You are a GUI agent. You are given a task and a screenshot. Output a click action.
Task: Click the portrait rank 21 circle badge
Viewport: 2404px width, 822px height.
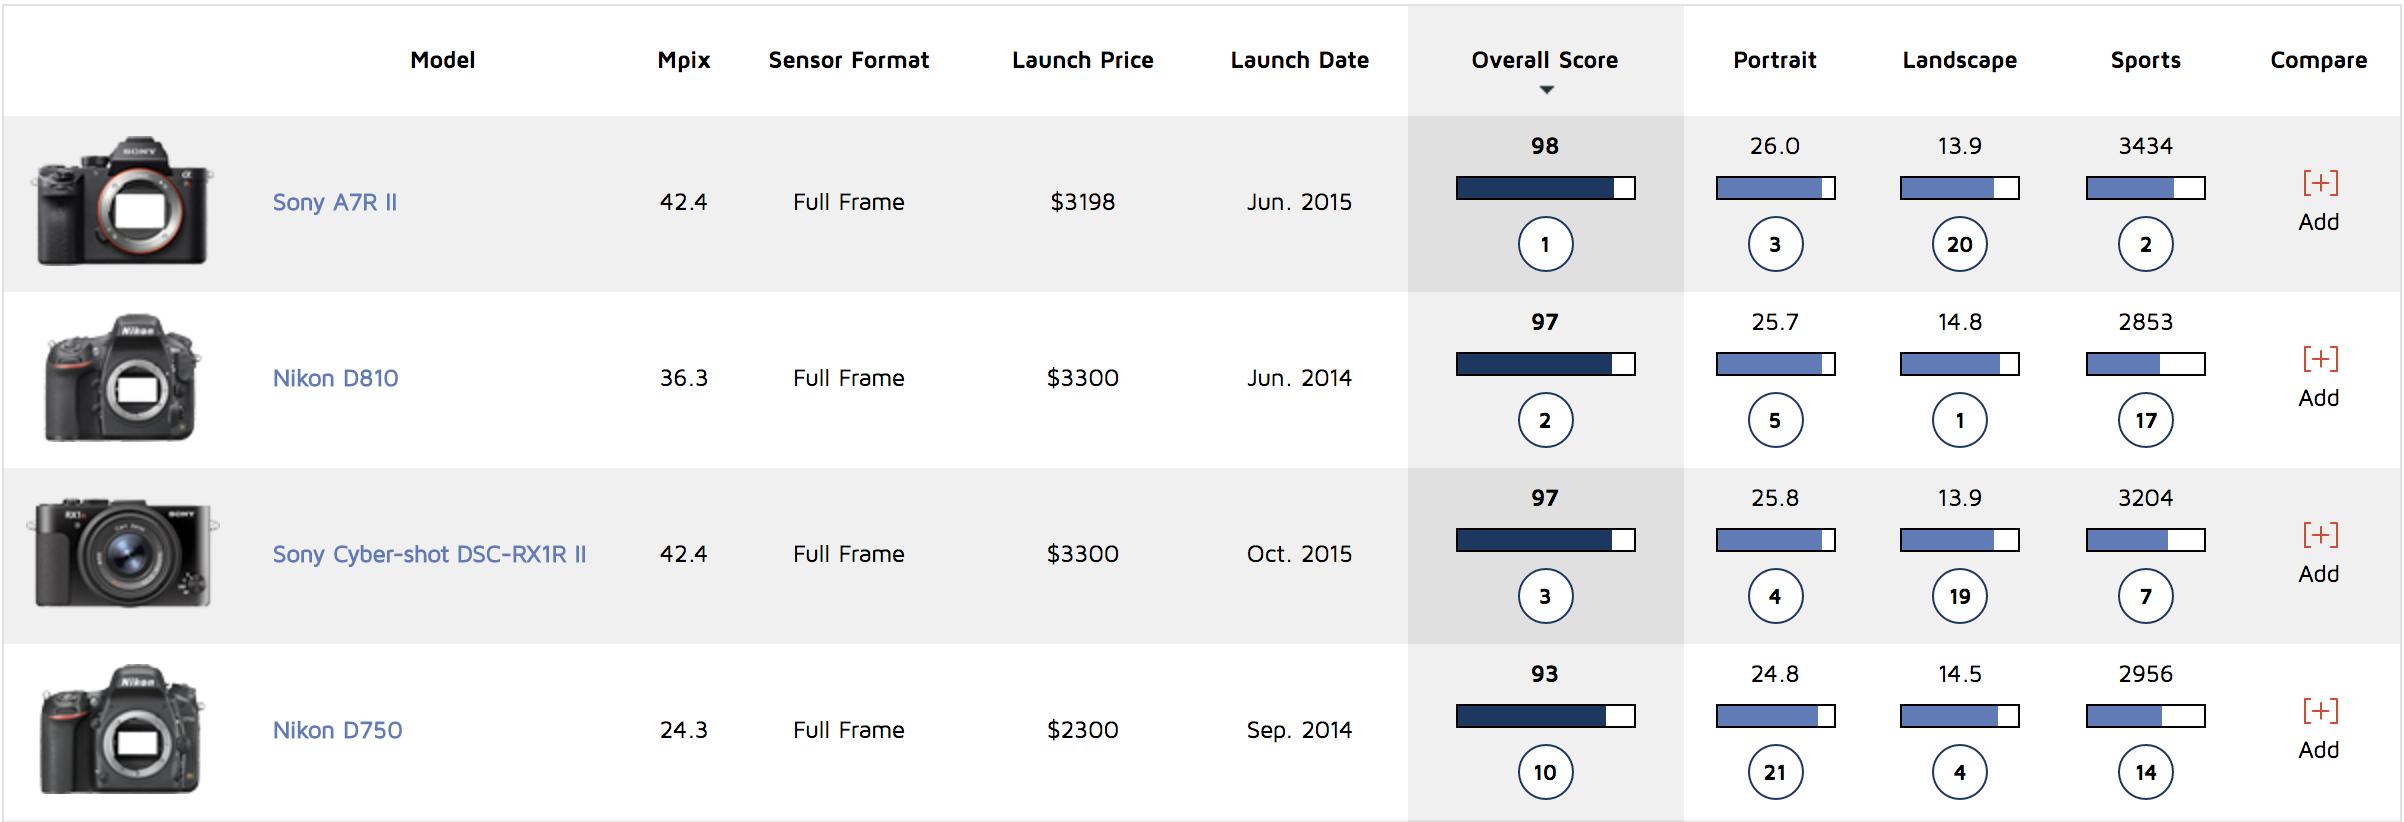click(1775, 772)
